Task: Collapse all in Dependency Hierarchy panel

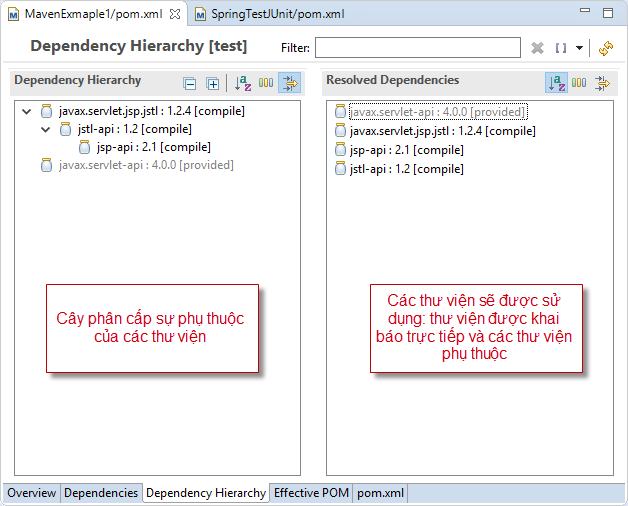Action: 190,84
